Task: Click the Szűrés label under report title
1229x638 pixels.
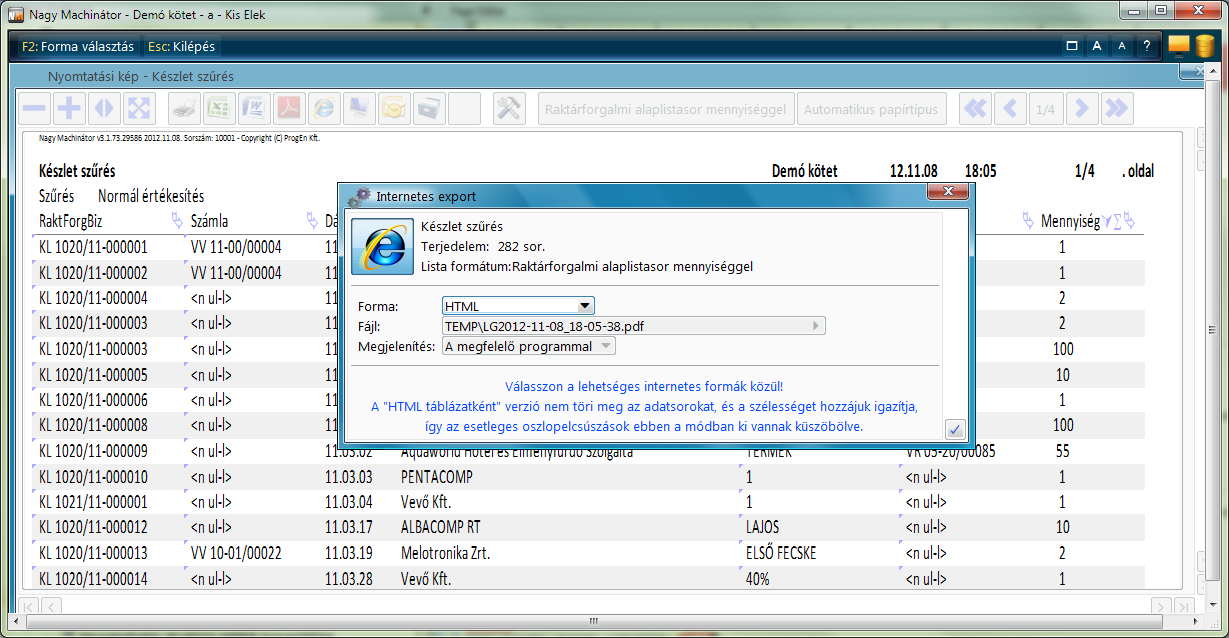Action: coord(56,196)
